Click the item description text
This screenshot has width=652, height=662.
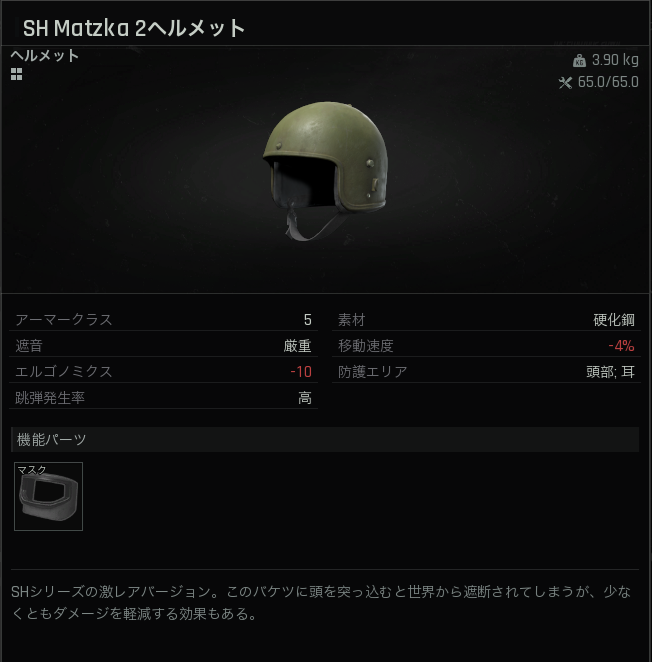[x=321, y=602]
